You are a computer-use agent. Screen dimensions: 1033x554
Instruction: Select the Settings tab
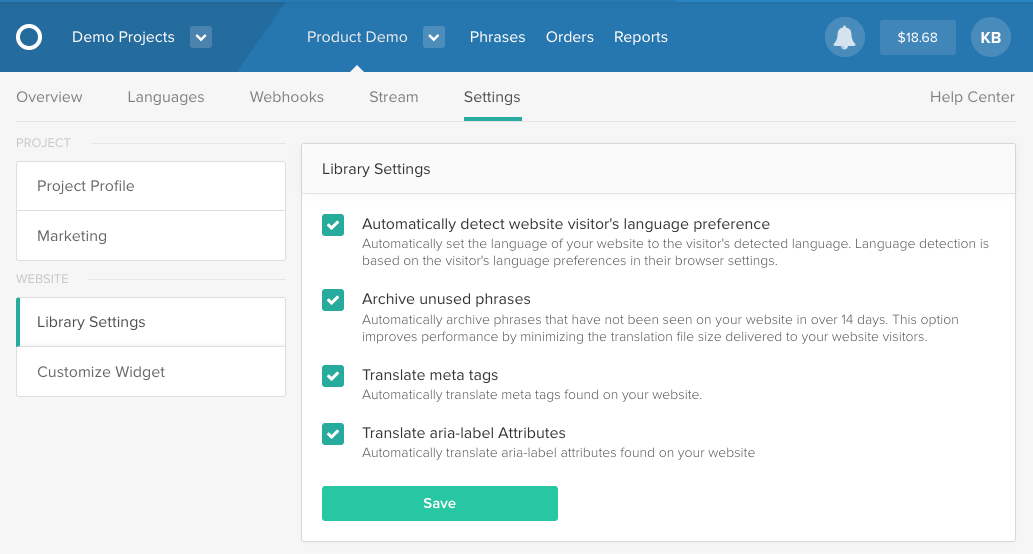(492, 97)
